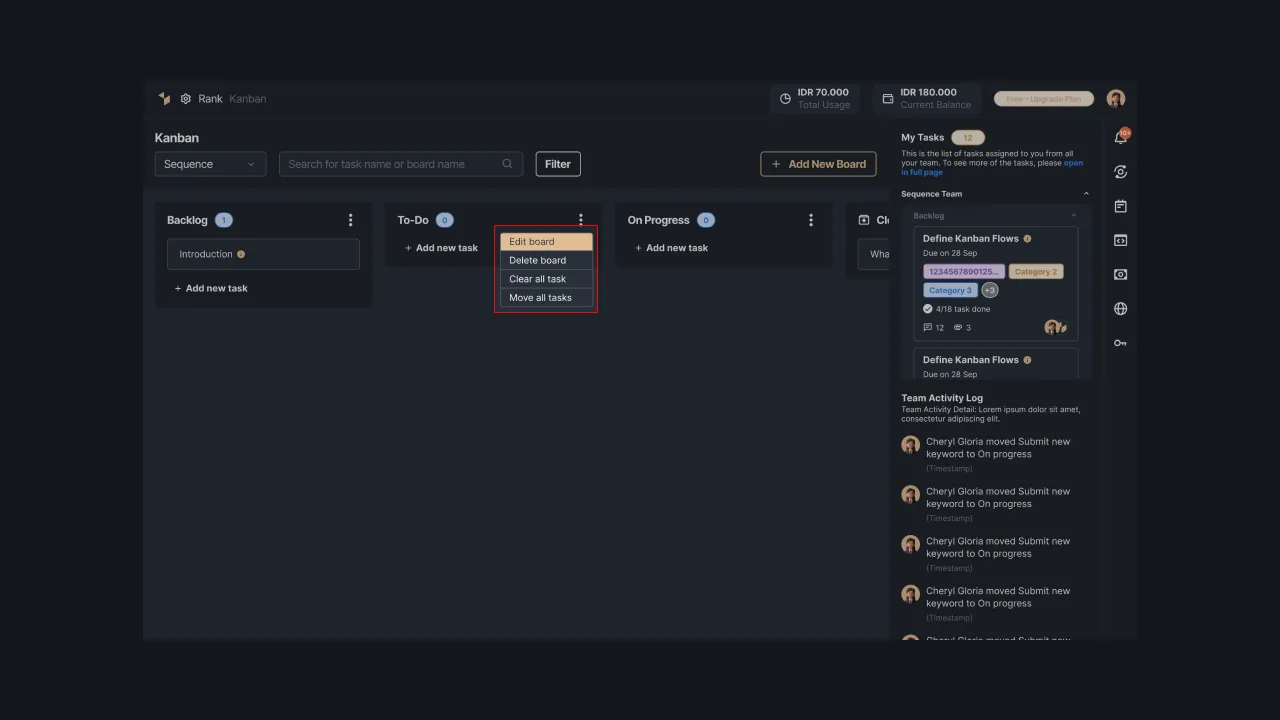
Task: Open the Sequence sorting dropdown
Action: click(210, 163)
